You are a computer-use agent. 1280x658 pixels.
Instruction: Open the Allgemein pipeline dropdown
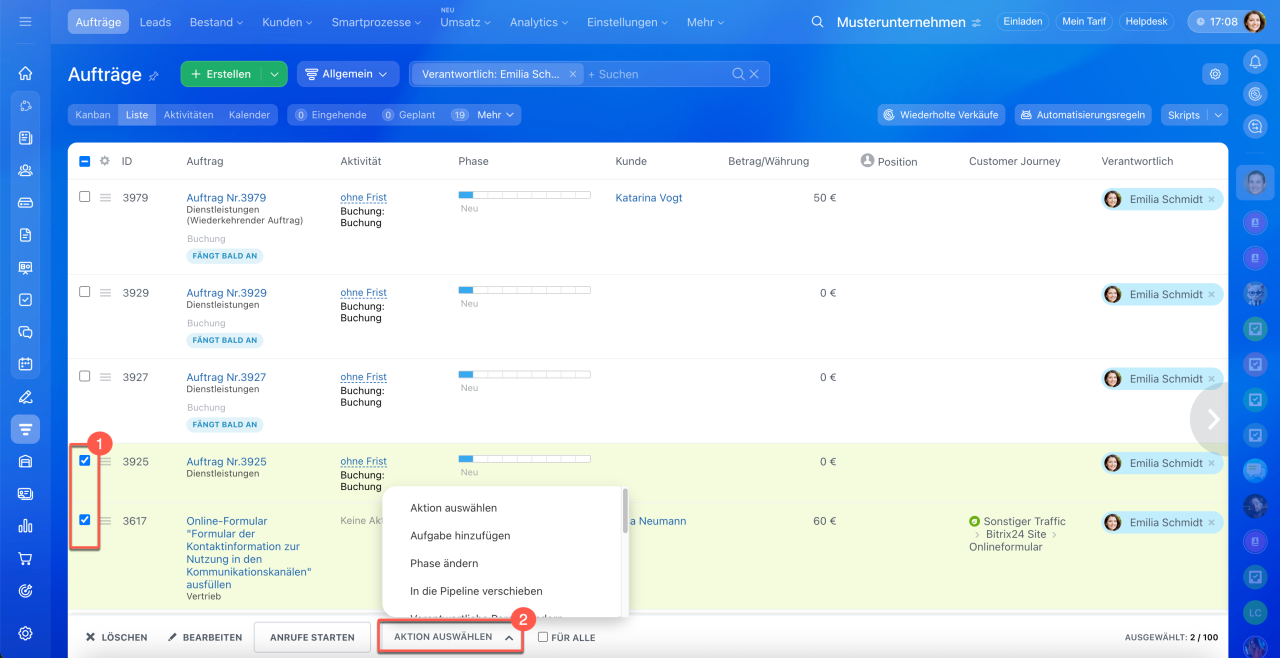pos(347,74)
